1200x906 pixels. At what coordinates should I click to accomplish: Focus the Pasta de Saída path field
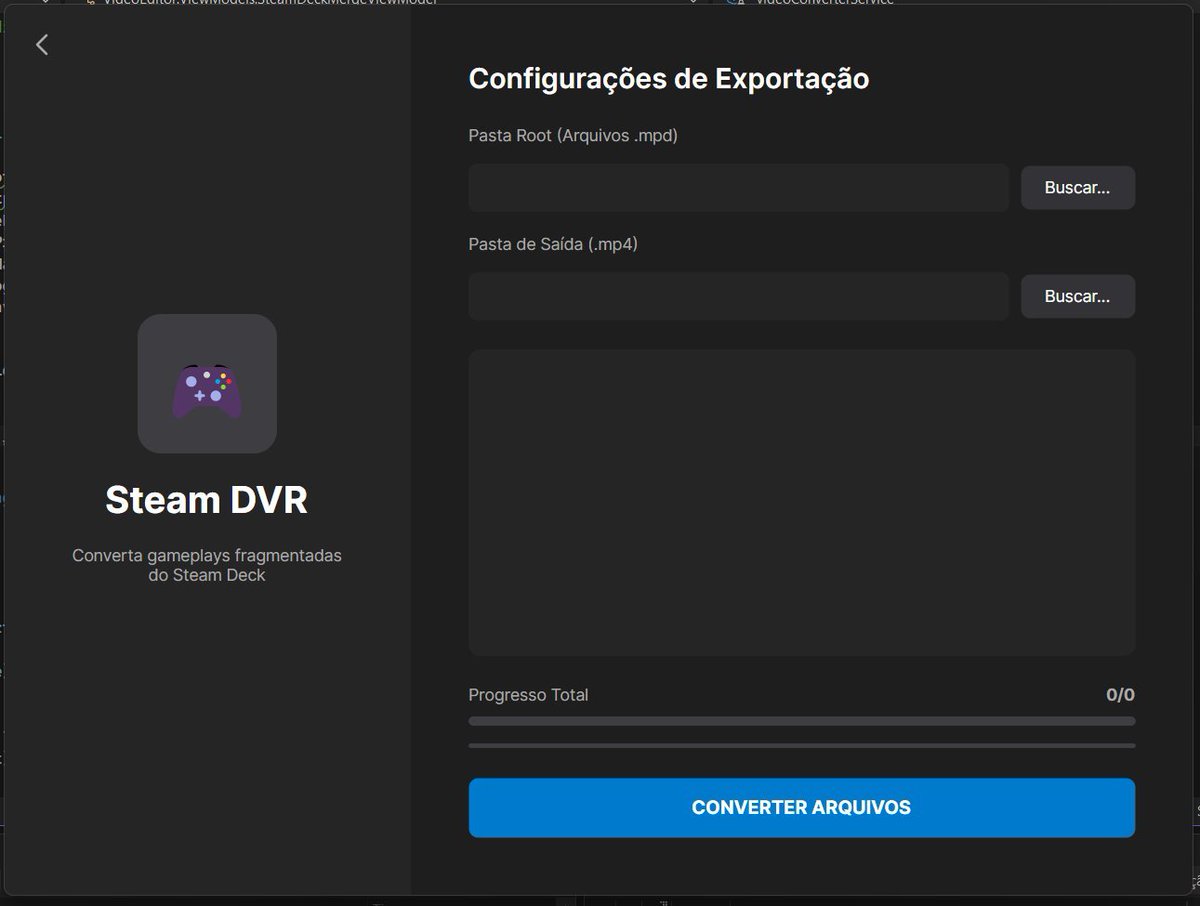pyautogui.click(x=739, y=297)
